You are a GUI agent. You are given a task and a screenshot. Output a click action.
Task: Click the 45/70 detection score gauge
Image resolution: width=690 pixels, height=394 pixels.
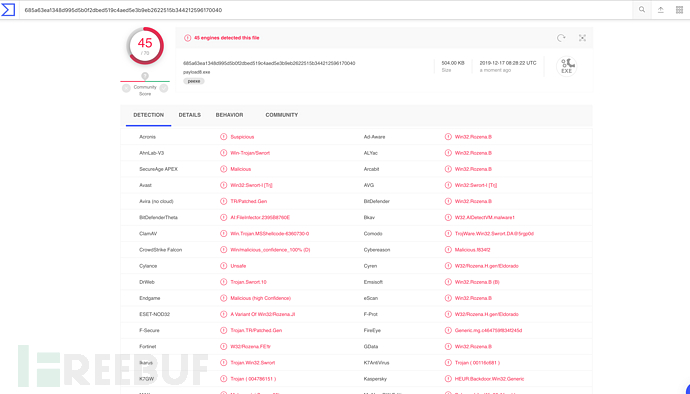145,45
